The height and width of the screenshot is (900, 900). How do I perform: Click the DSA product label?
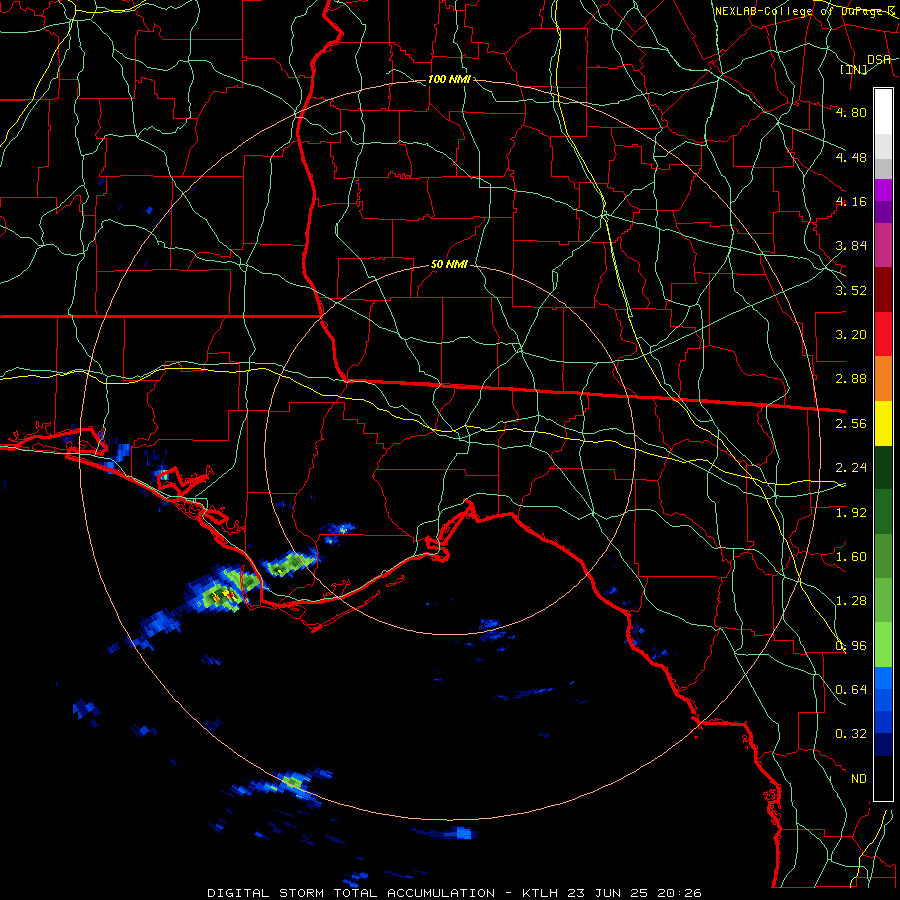click(879, 59)
